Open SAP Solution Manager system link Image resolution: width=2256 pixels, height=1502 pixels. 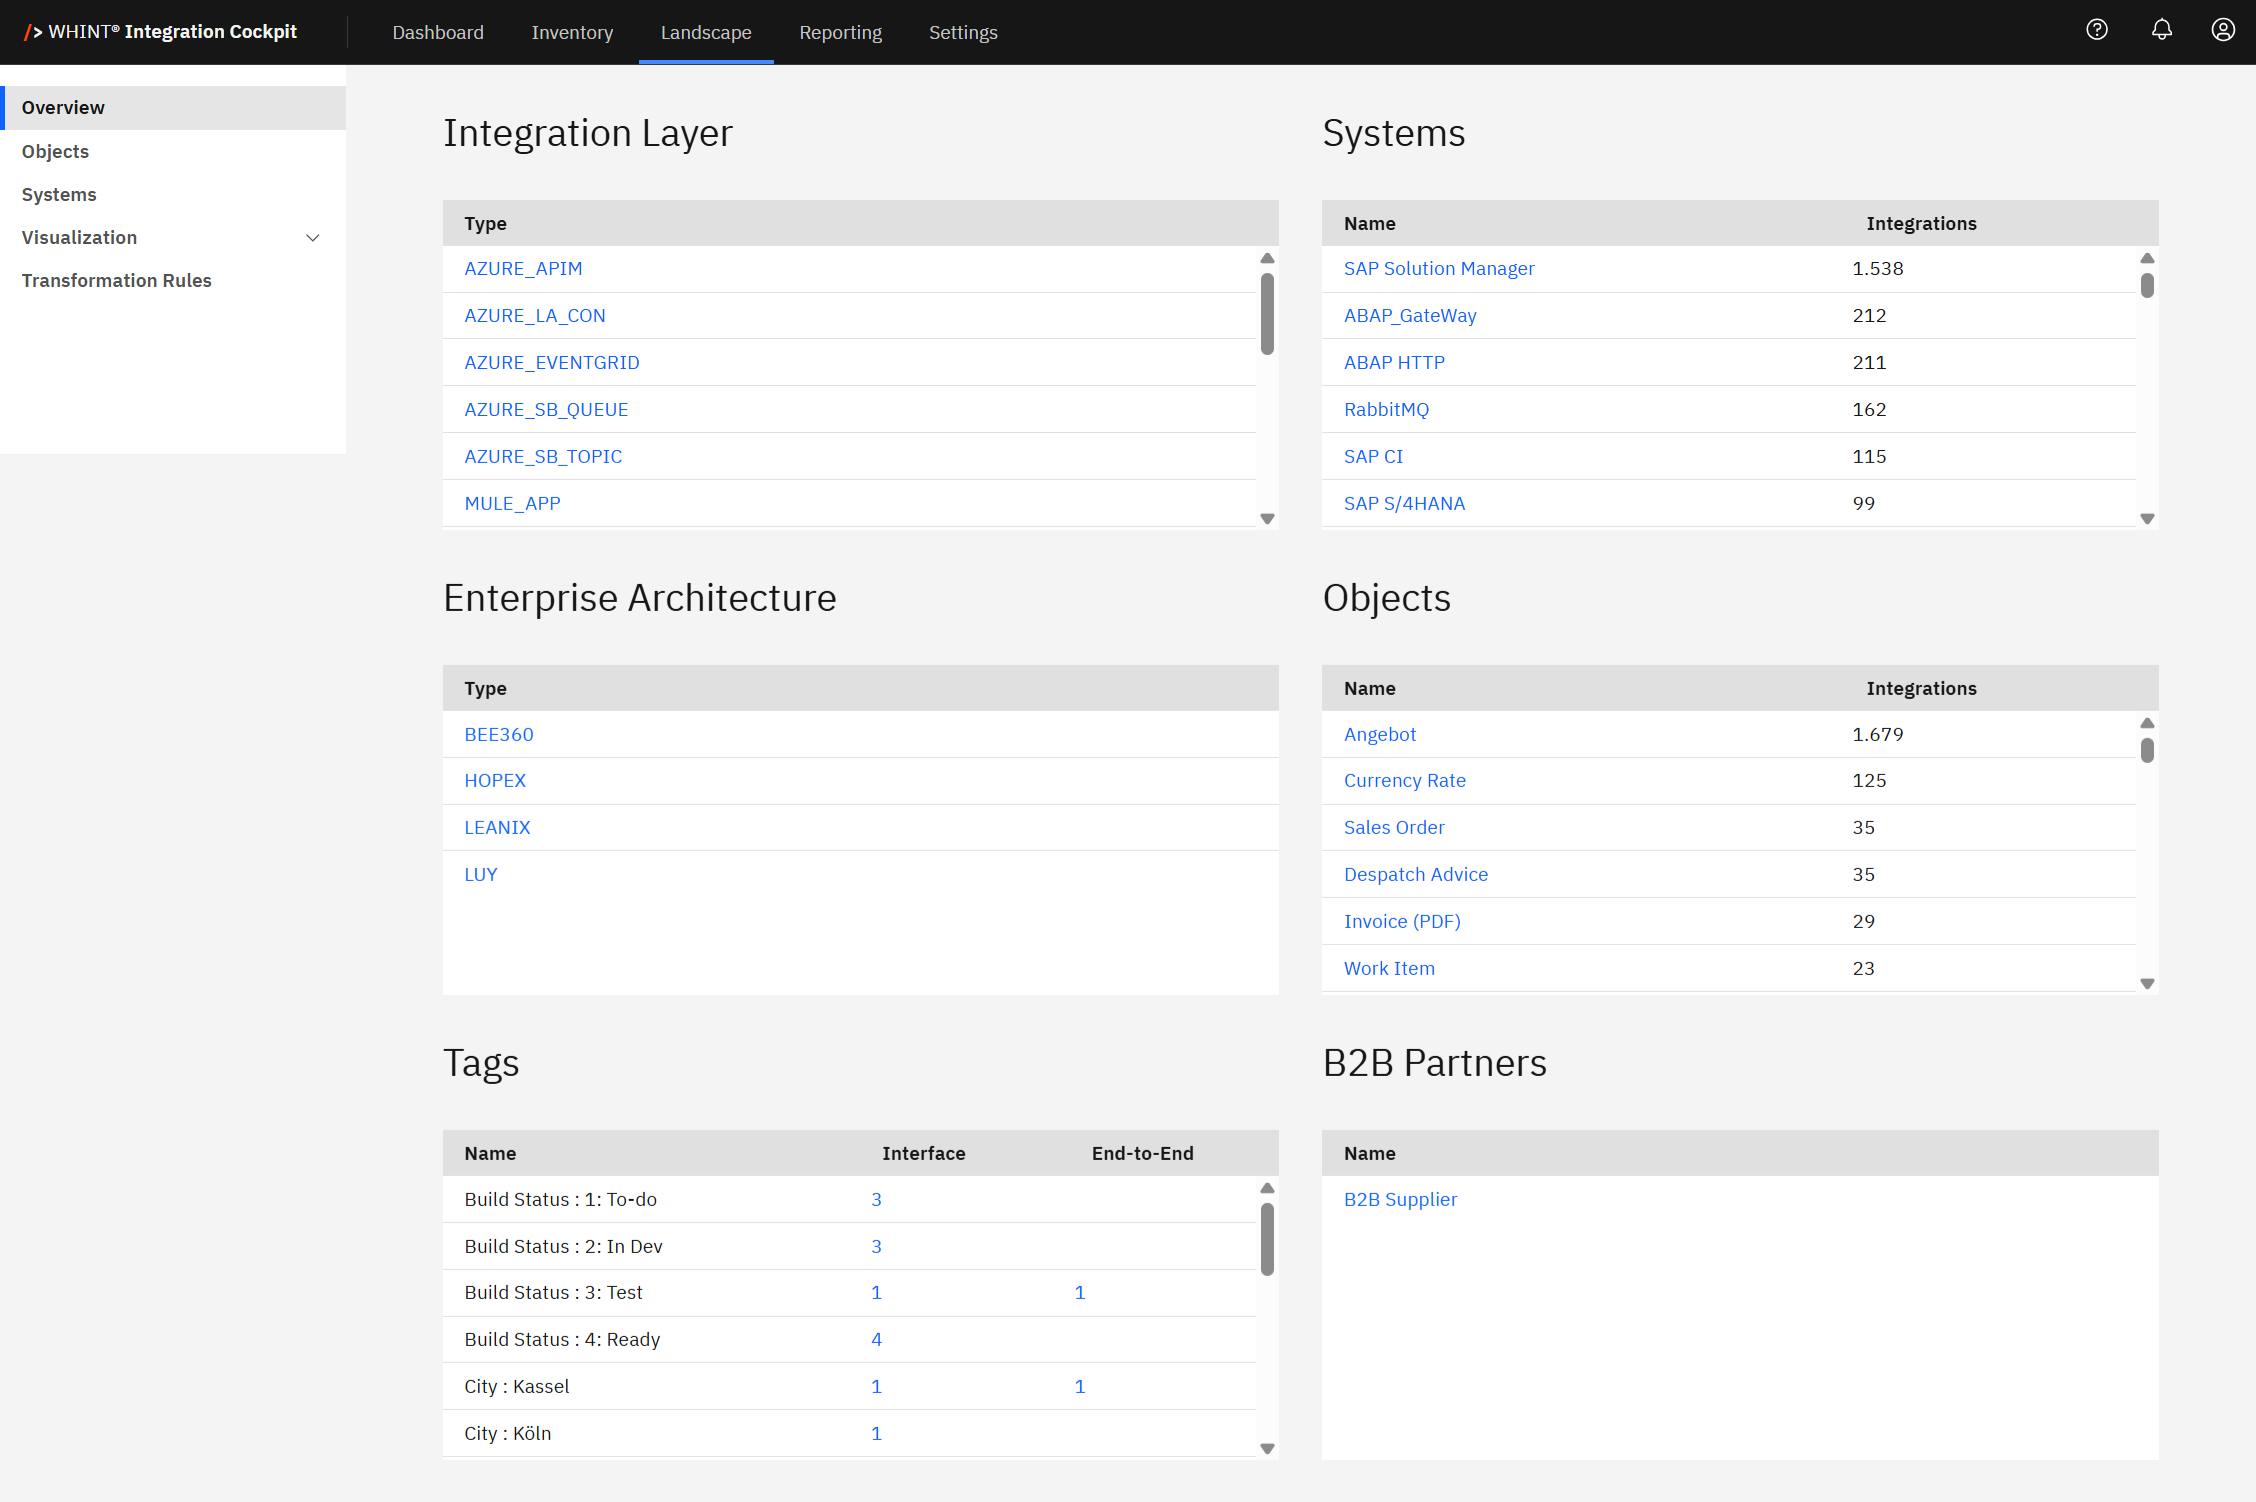pyautogui.click(x=1438, y=268)
